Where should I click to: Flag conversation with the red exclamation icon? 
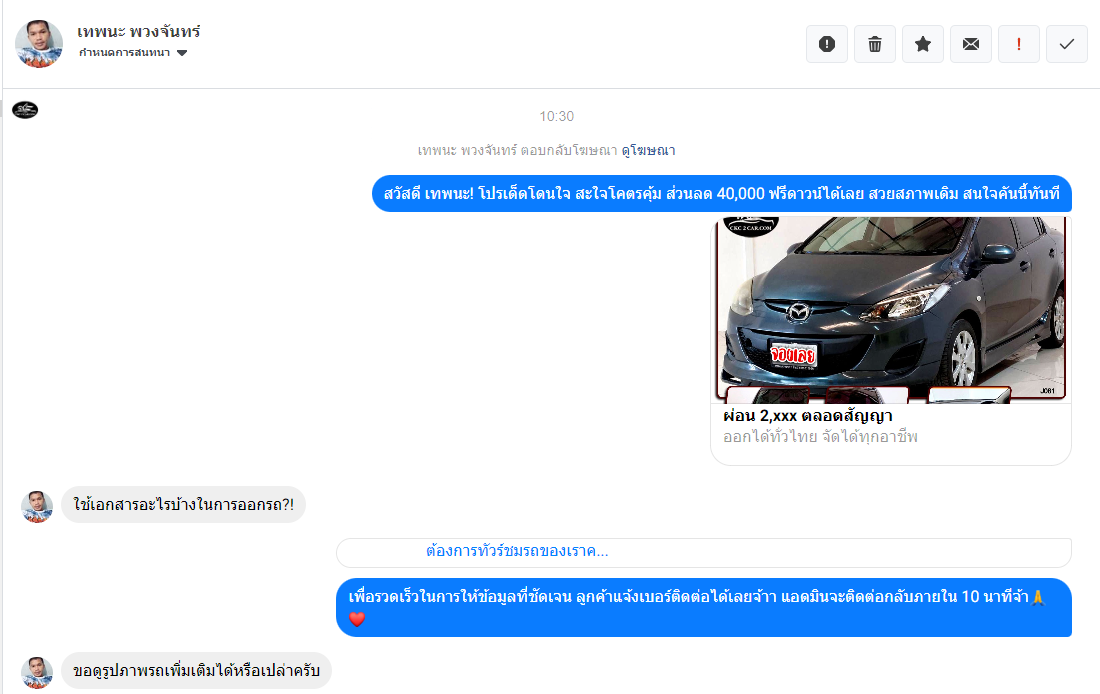pyautogui.click(x=1019, y=44)
